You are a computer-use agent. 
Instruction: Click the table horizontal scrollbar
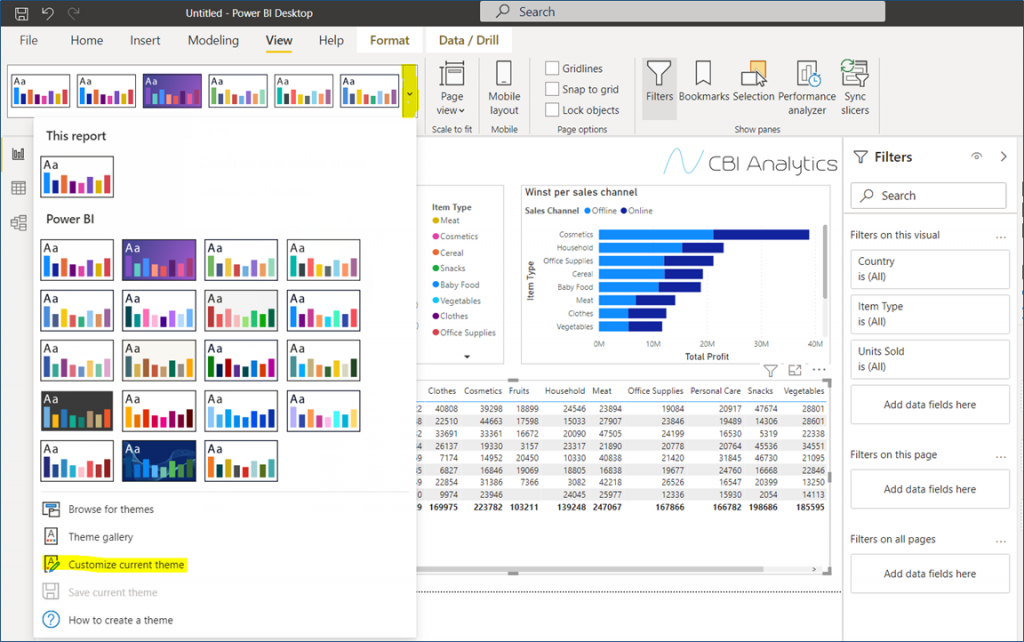click(590, 569)
